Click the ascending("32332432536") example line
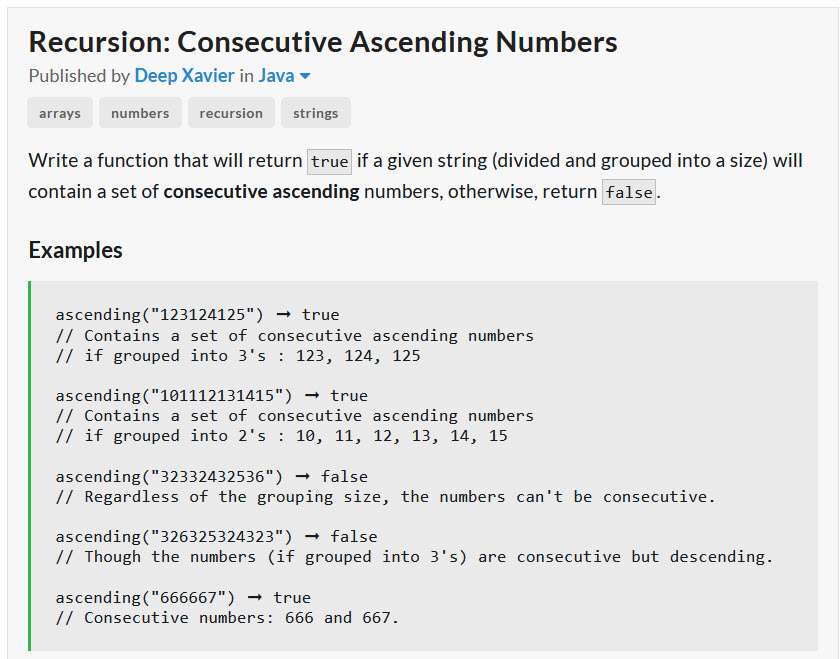This screenshot has height=659, width=840. coord(211,476)
